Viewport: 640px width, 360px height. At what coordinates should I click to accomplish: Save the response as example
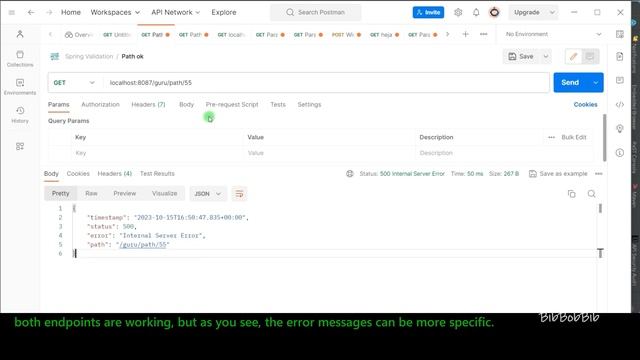(558, 174)
